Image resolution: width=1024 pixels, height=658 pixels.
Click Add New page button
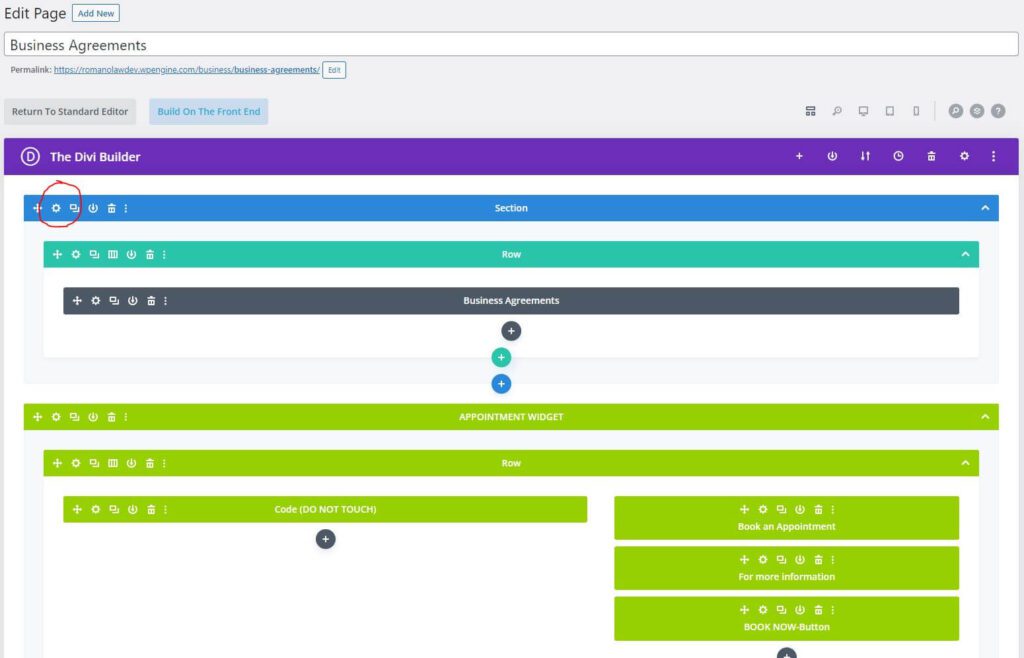(x=96, y=13)
